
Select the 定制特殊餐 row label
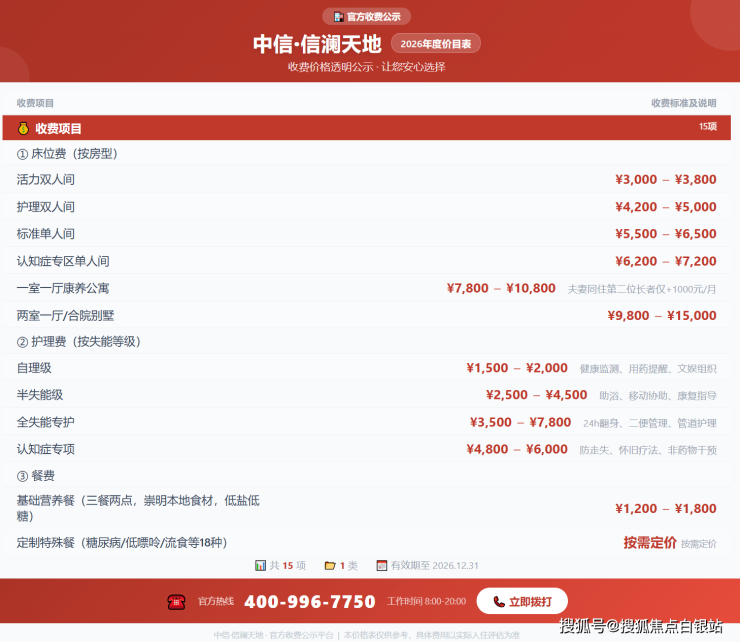click(x=122, y=543)
